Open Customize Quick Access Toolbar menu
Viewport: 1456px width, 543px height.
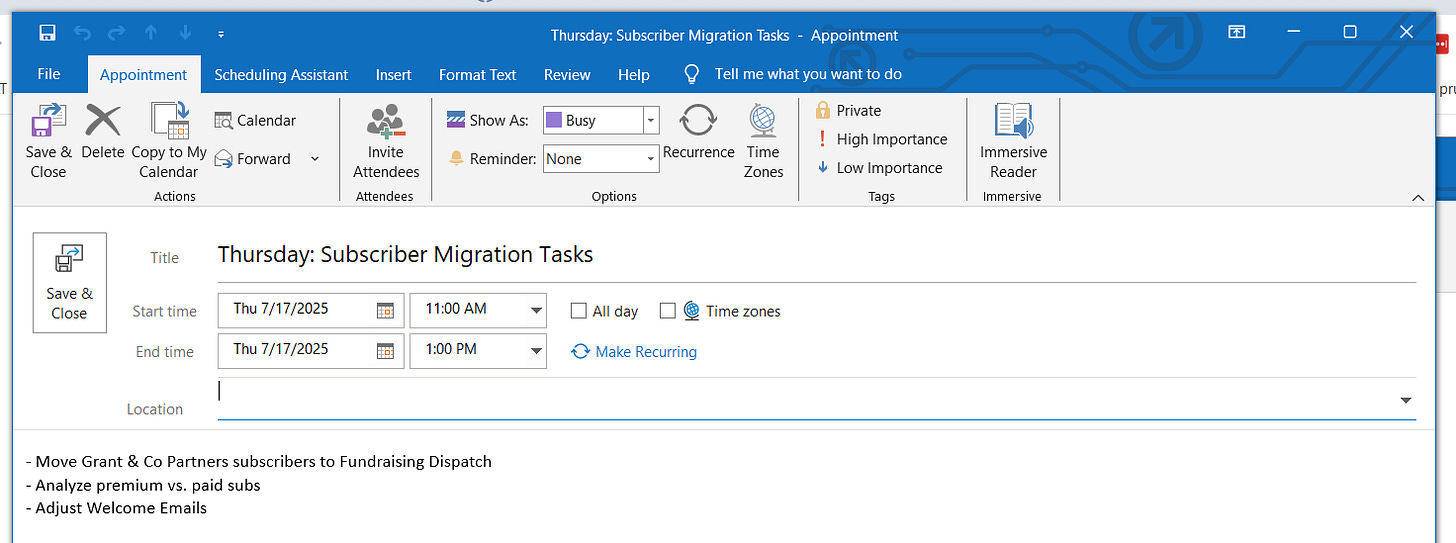(221, 34)
